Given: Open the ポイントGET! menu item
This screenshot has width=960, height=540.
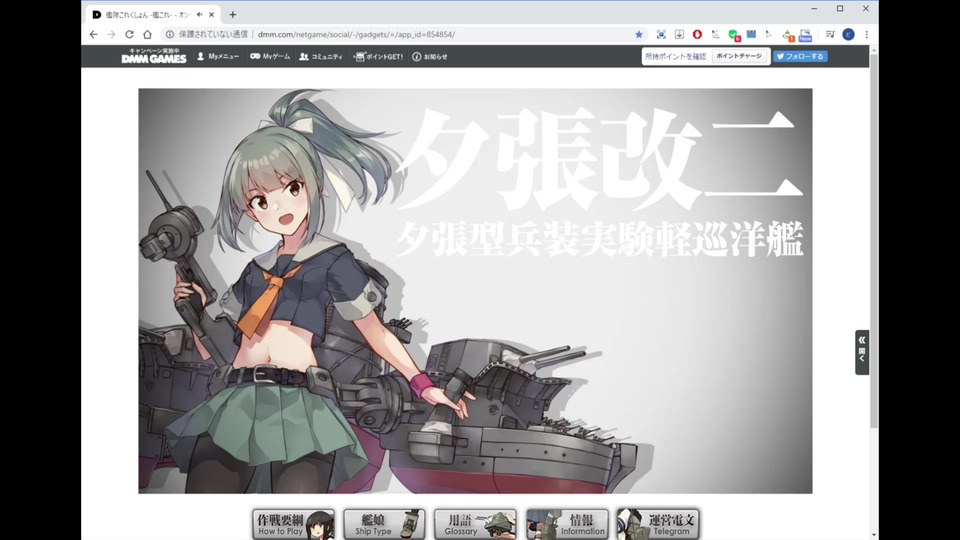Looking at the screenshot, I should (x=378, y=56).
